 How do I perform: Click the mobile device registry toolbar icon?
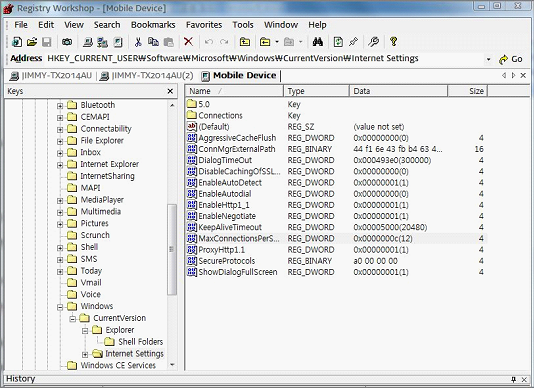coord(118,42)
